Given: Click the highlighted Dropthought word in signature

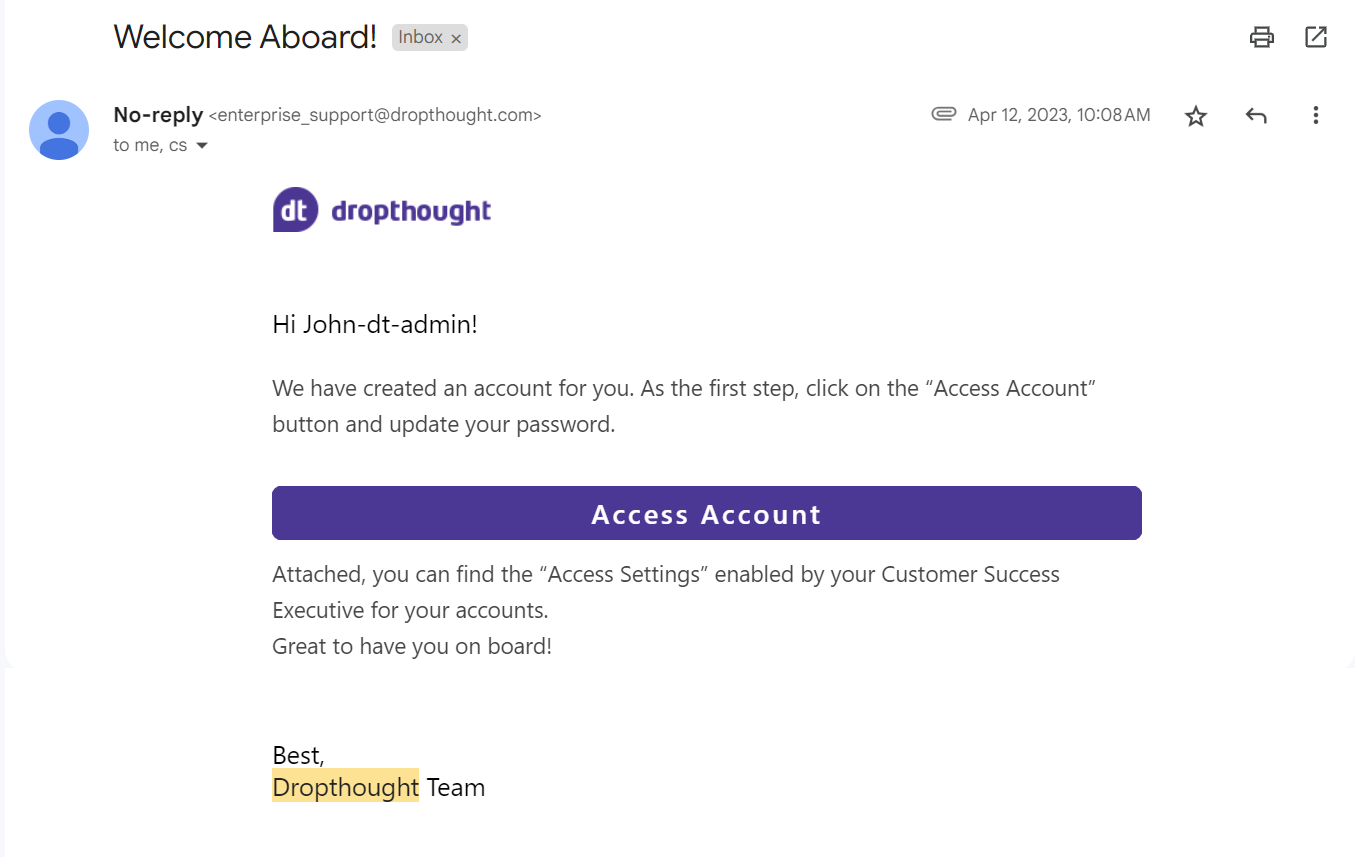Looking at the screenshot, I should pos(345,787).
